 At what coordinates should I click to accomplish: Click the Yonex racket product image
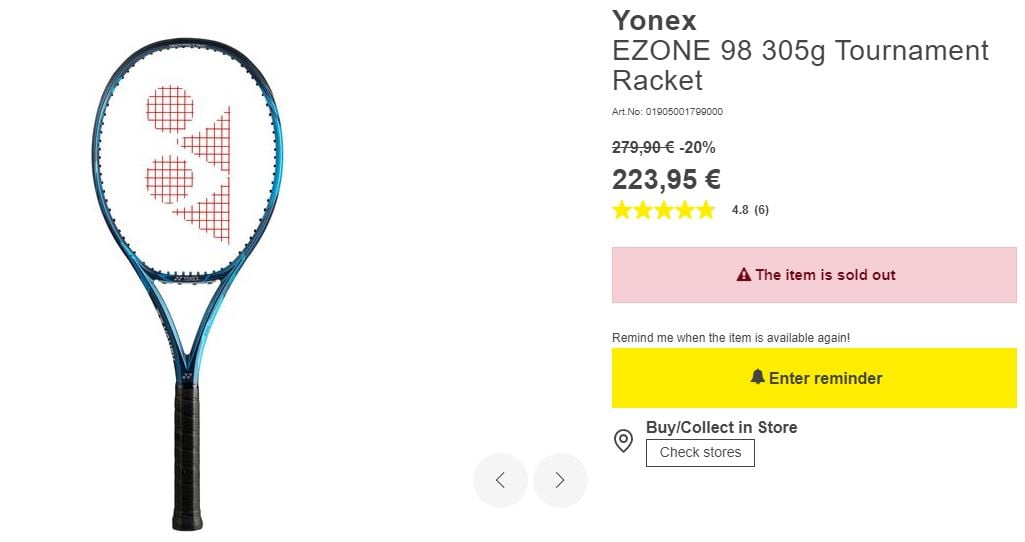click(187, 280)
